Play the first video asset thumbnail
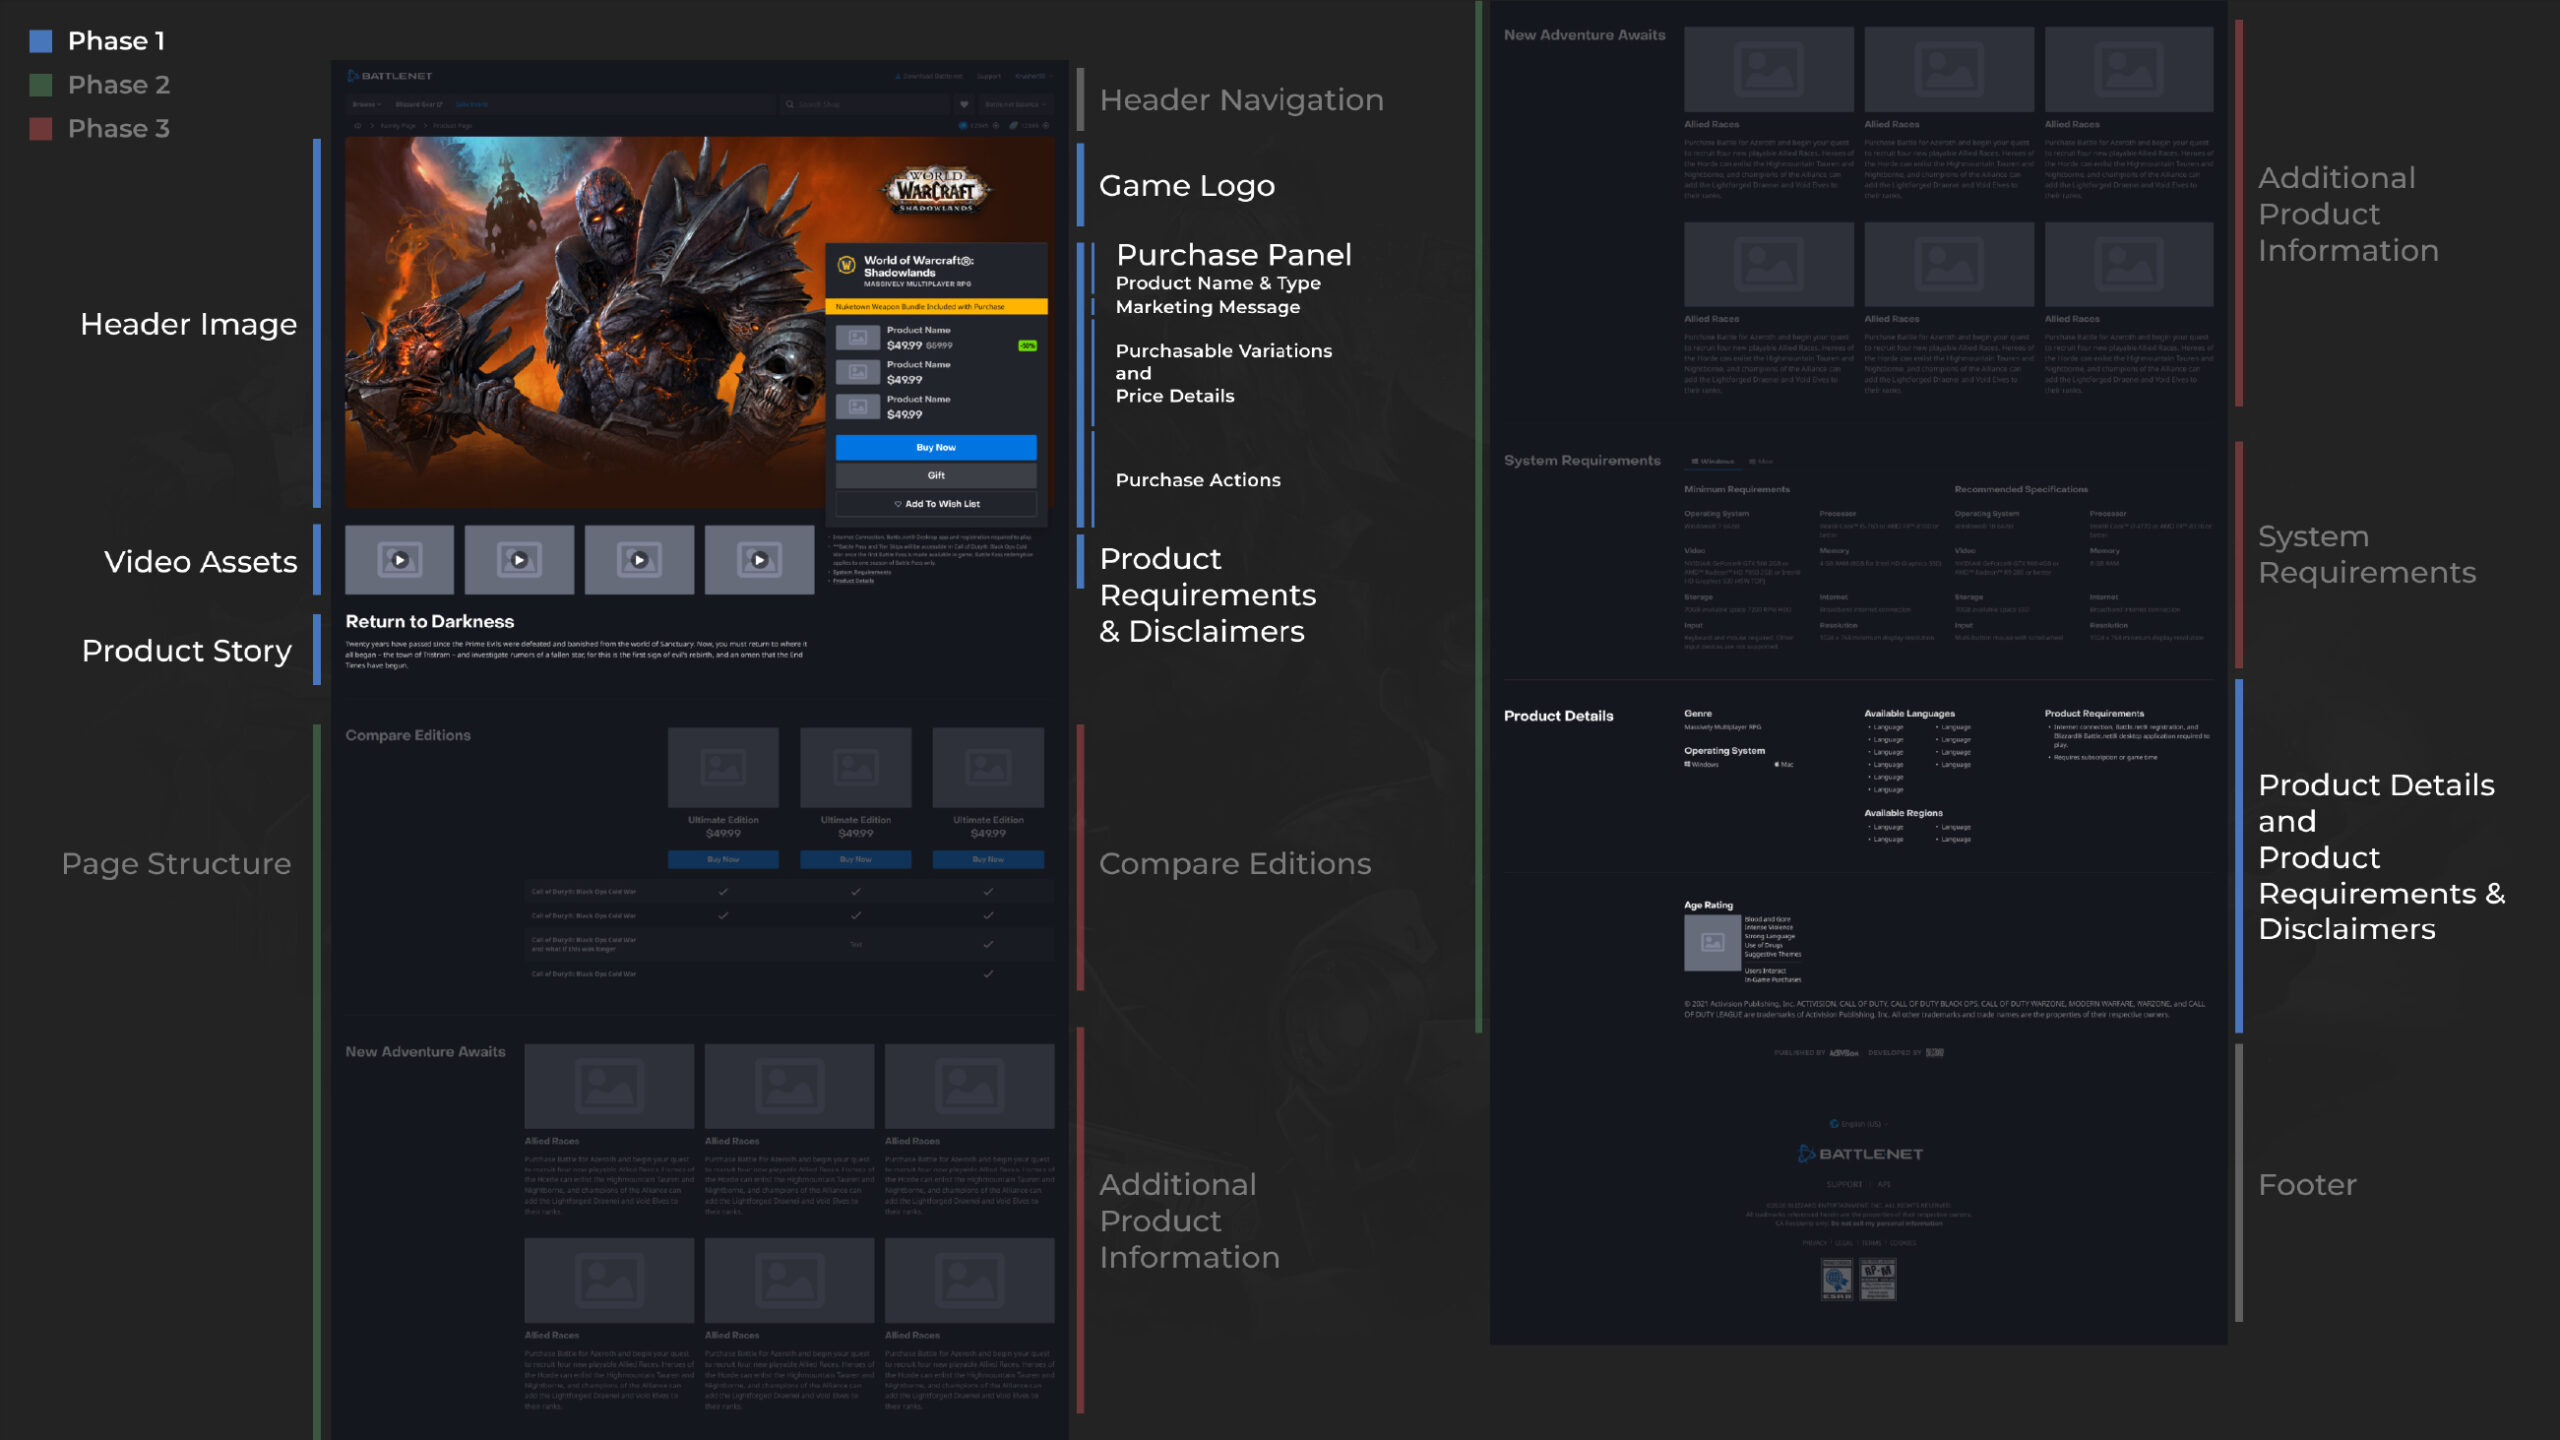2560x1440 pixels. (400, 560)
